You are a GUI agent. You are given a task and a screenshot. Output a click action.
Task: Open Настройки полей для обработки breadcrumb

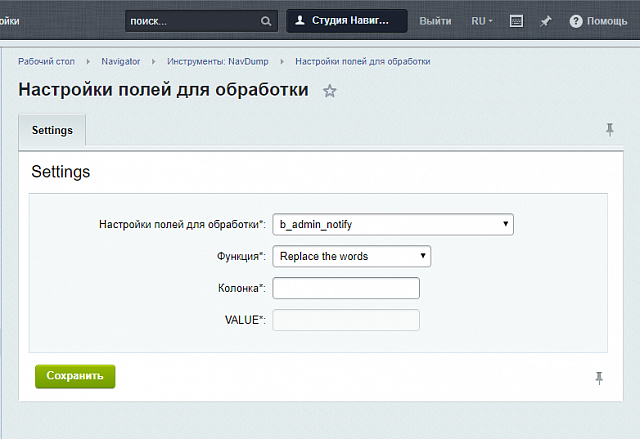tap(363, 62)
